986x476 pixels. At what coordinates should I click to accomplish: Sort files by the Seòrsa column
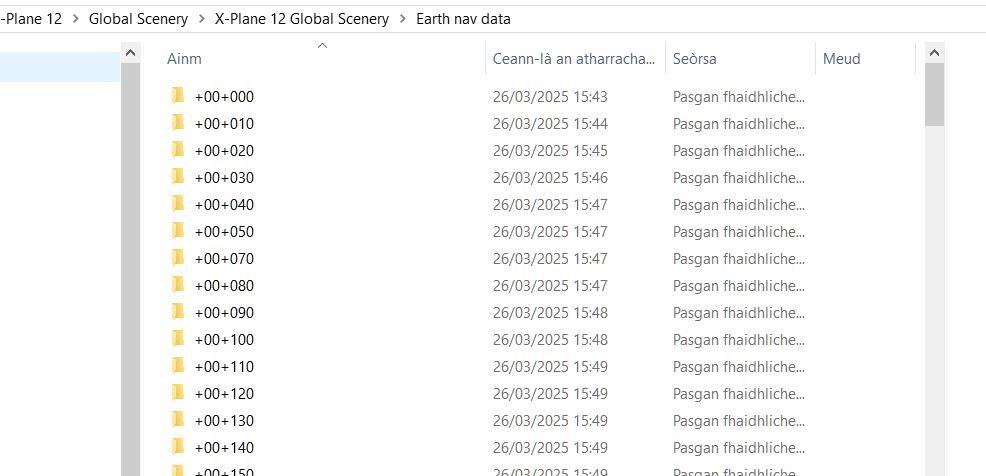click(x=694, y=59)
